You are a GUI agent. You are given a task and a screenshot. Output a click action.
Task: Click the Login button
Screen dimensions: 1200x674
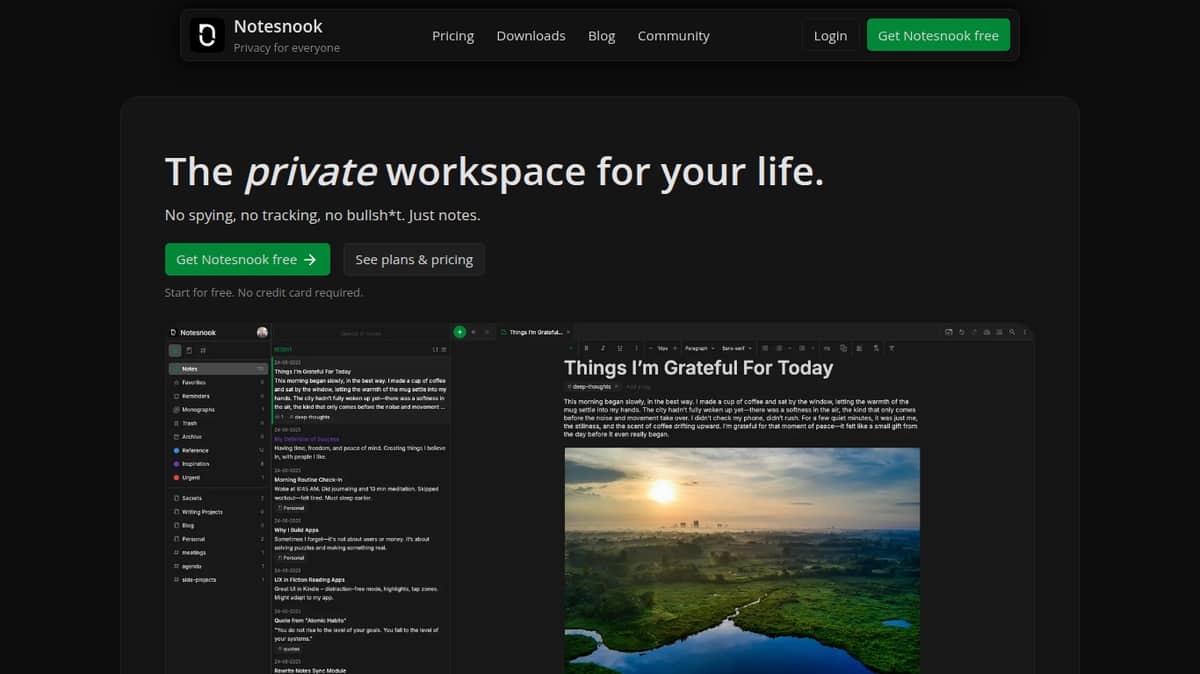pyautogui.click(x=830, y=35)
